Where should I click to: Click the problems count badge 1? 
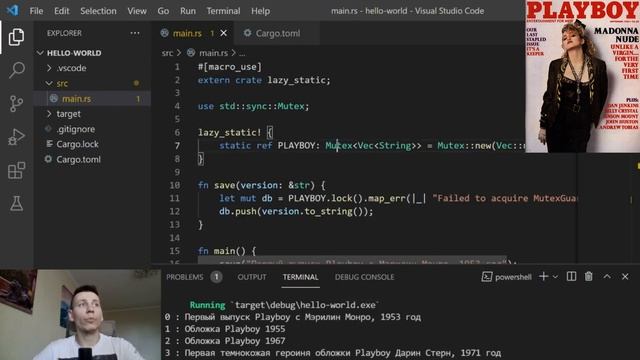coord(216,277)
